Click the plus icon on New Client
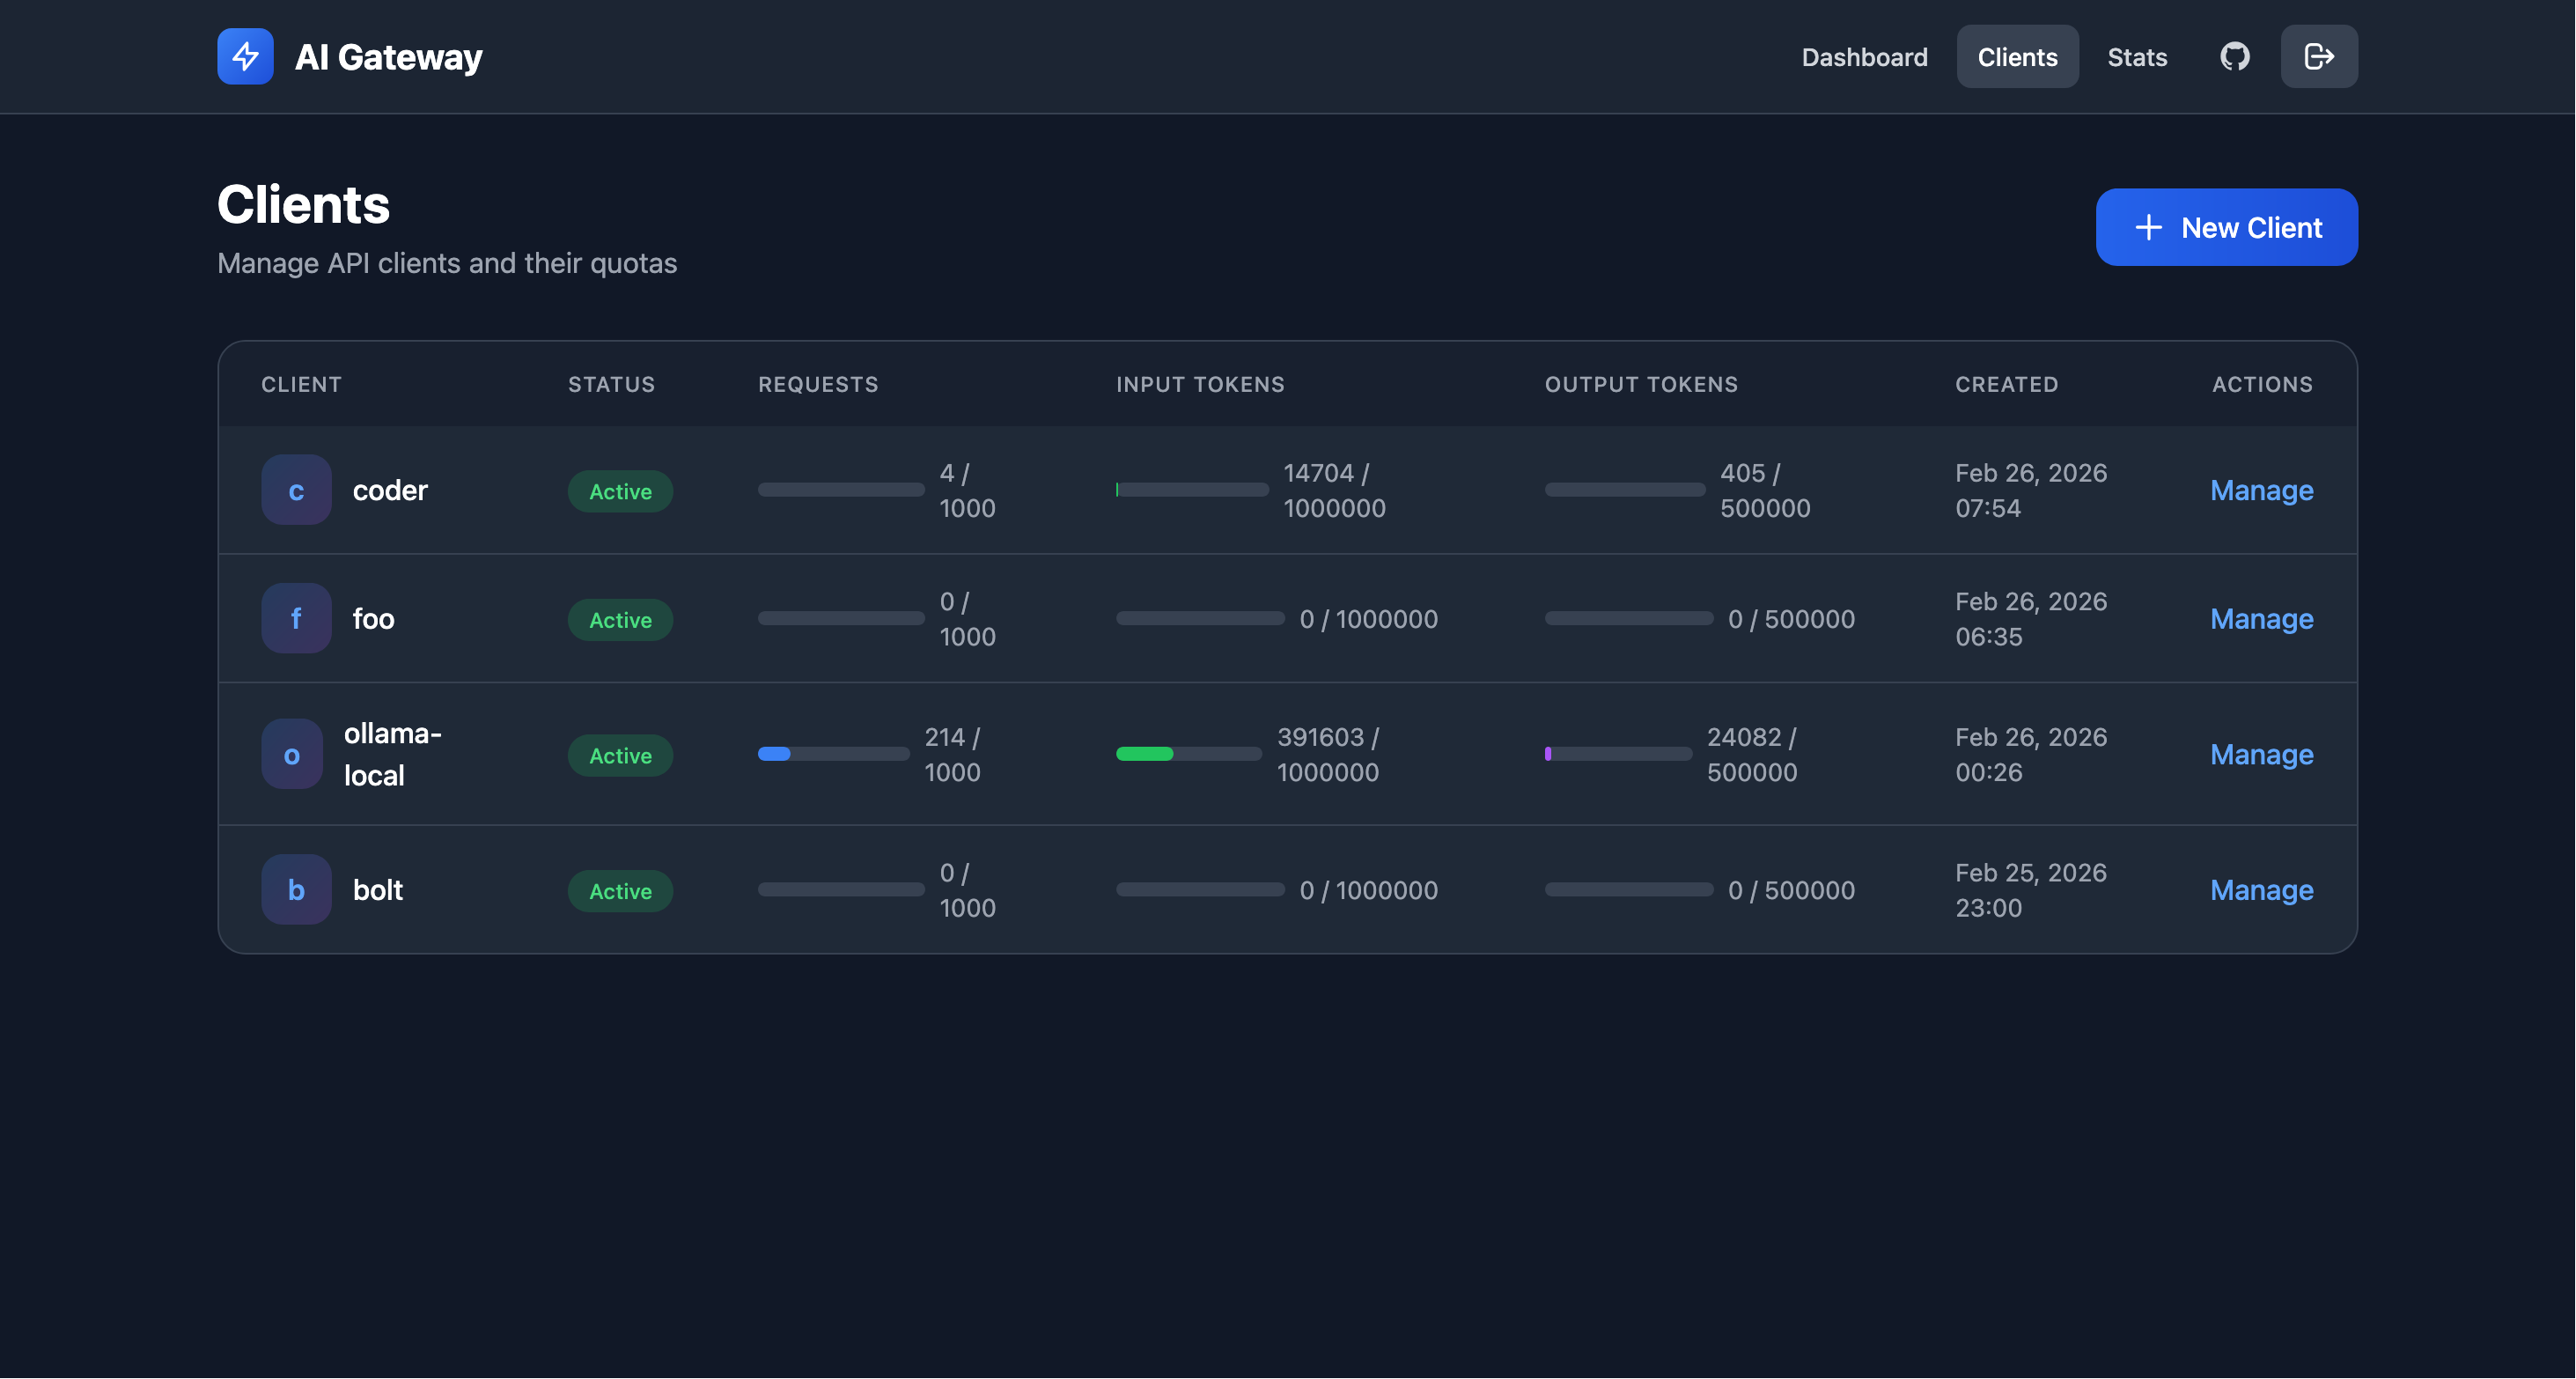This screenshot has width=2576, height=1379. click(x=2148, y=228)
